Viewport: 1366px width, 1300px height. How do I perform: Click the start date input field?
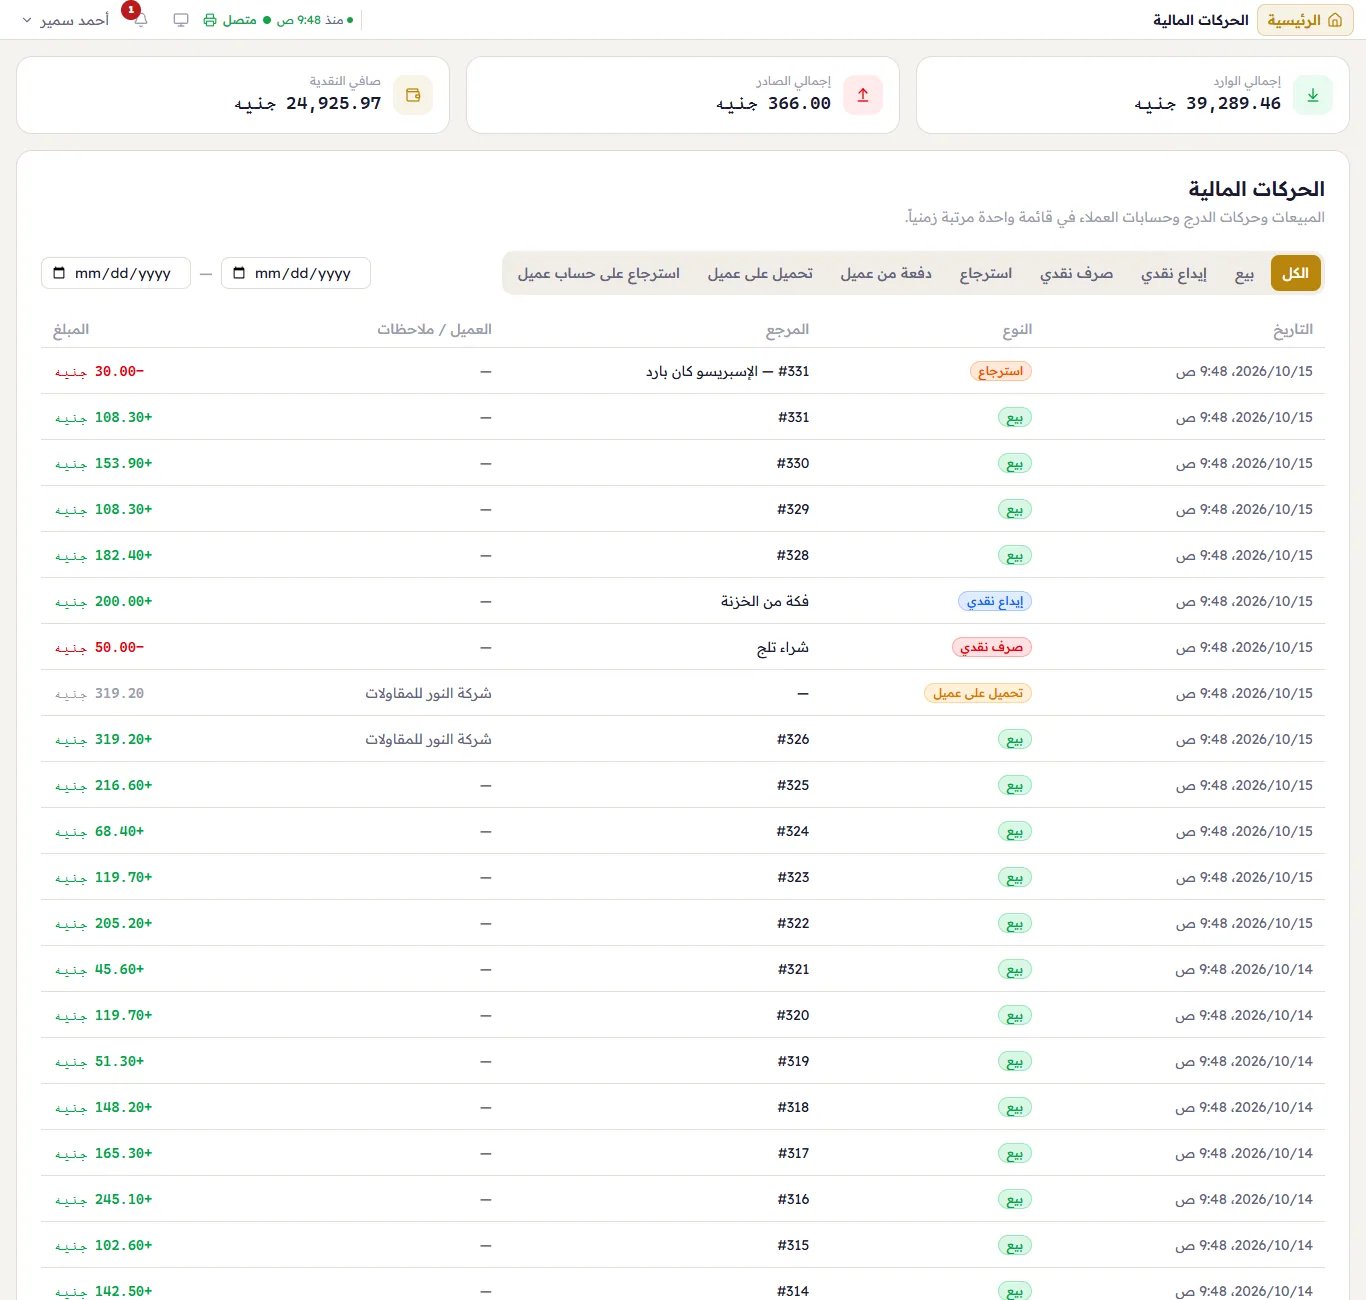click(296, 273)
